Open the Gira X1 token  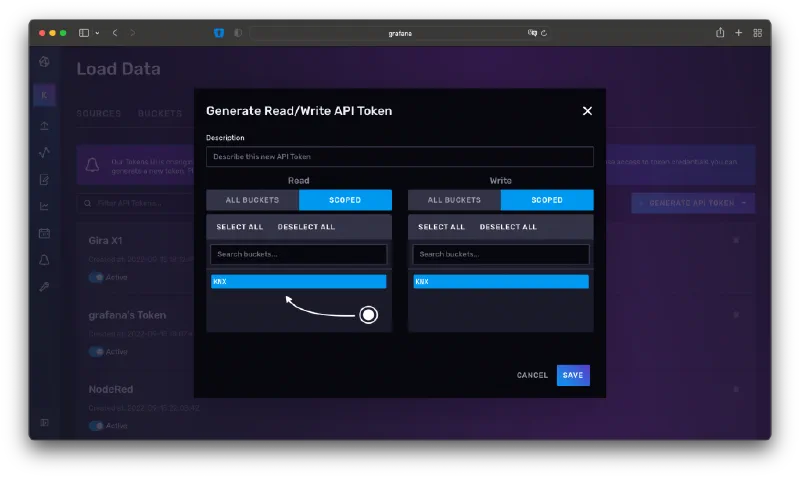click(x=106, y=240)
